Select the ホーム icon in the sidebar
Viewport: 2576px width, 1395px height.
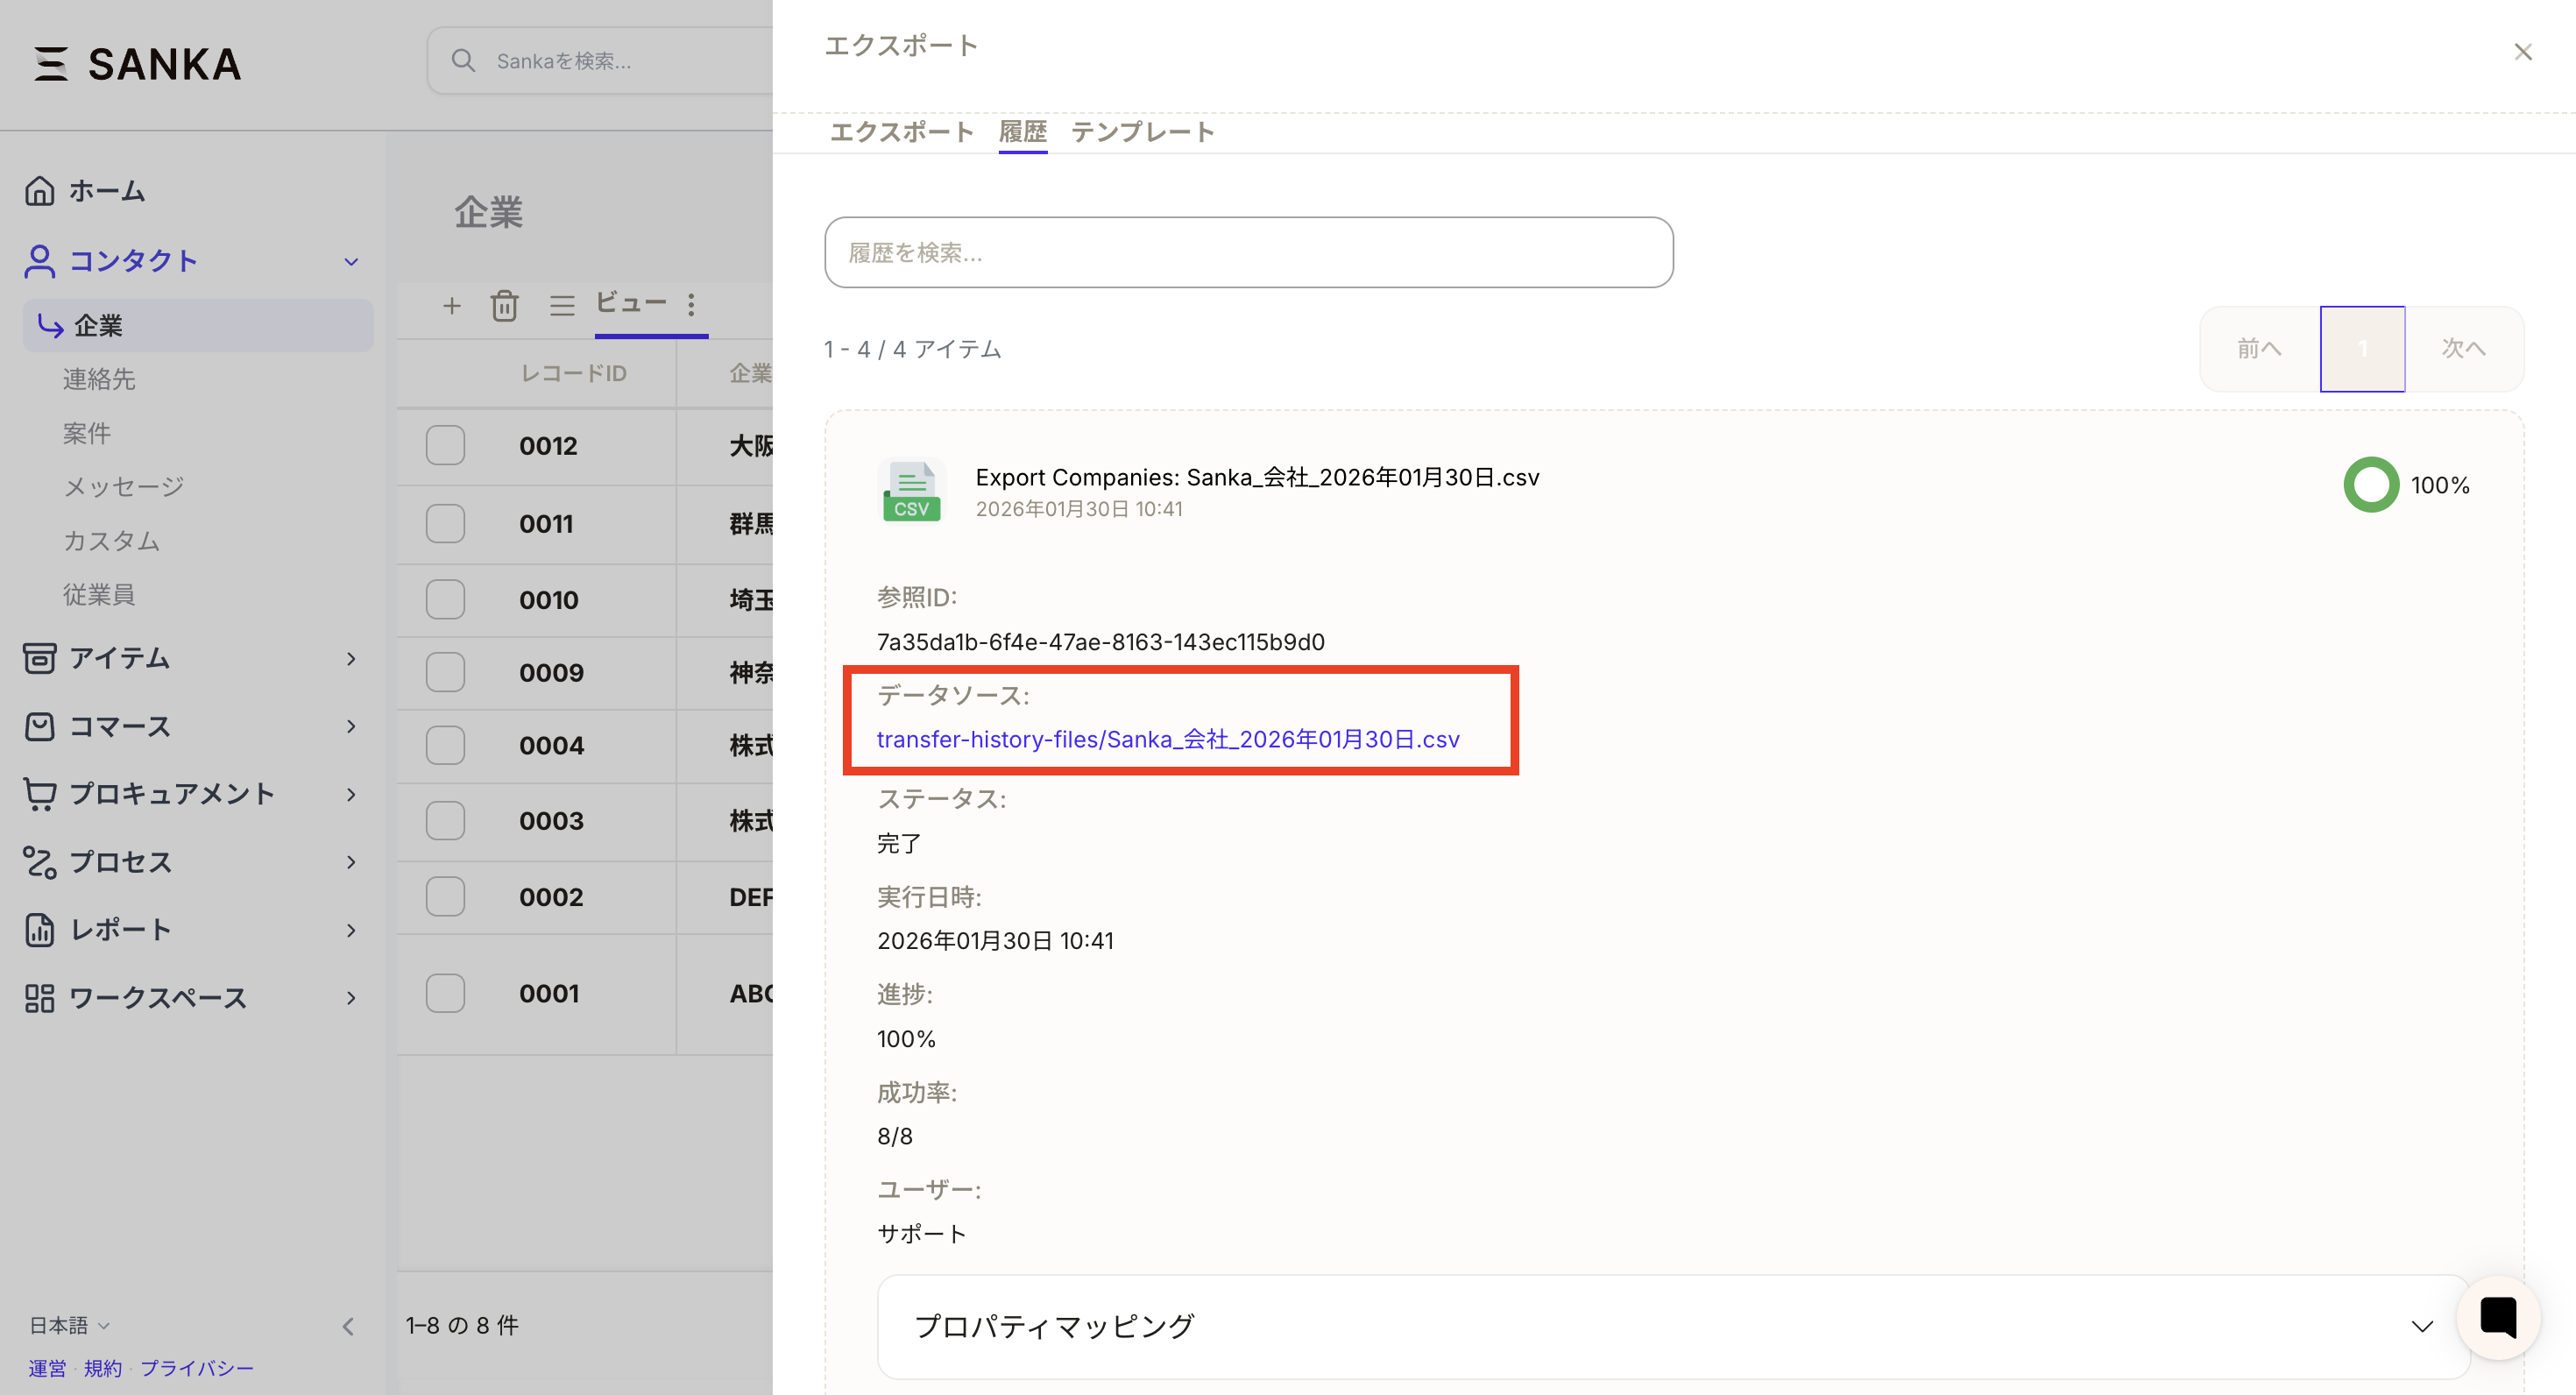coord(40,190)
